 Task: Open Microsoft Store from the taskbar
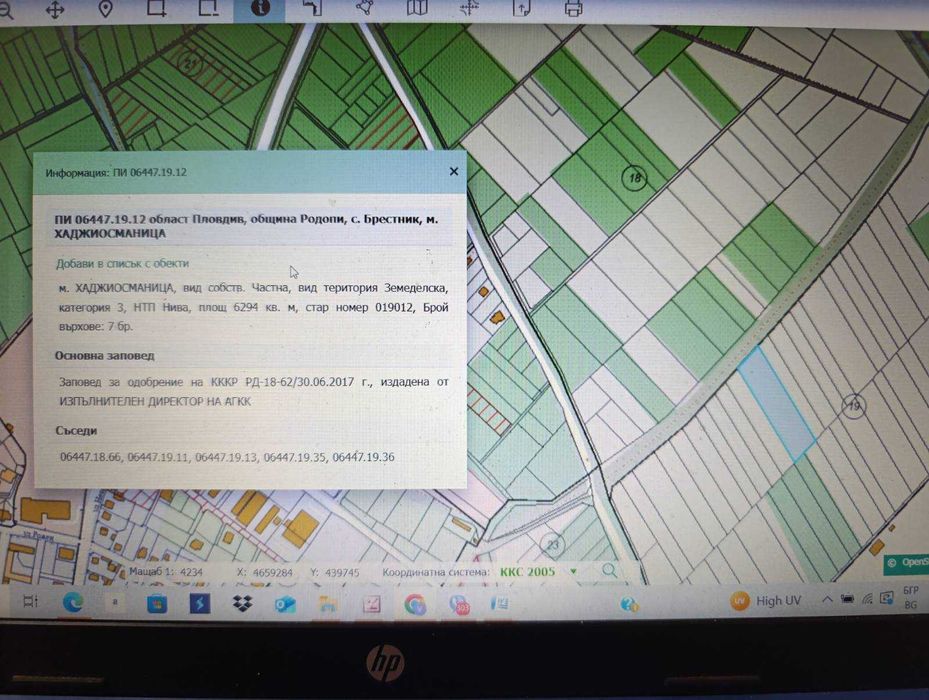click(x=157, y=603)
